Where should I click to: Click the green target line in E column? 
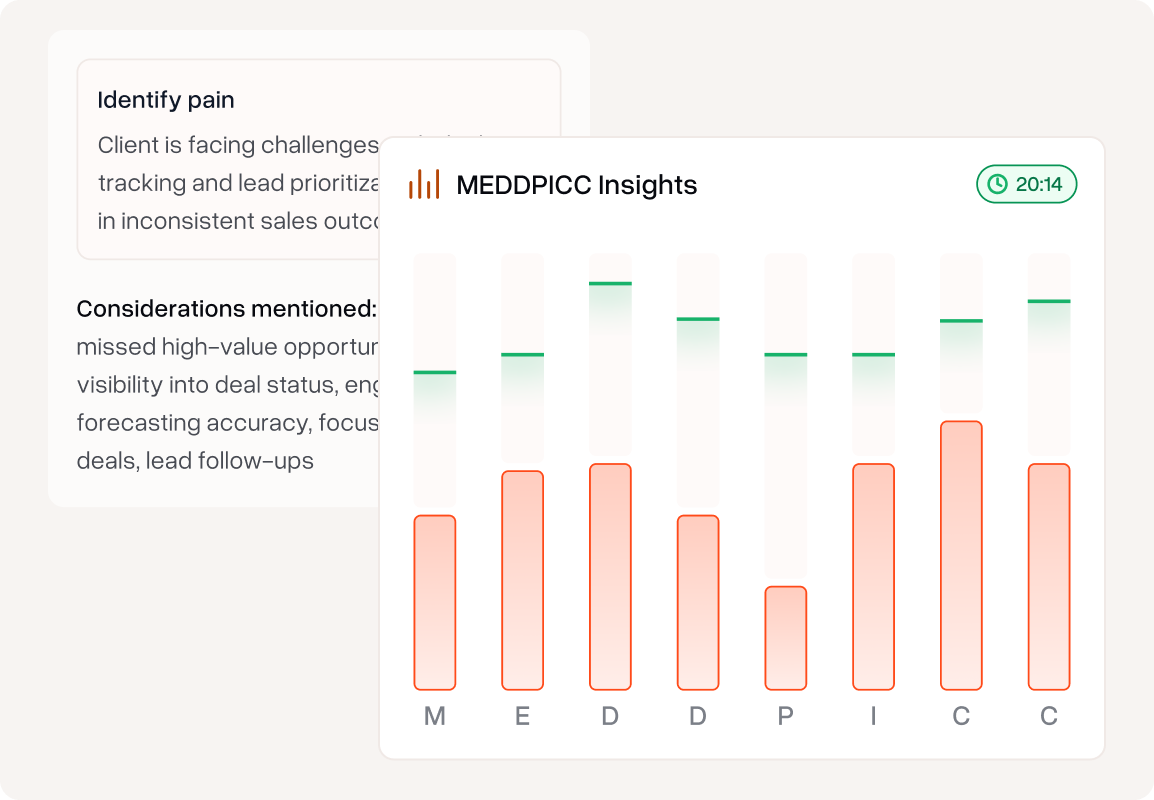coord(522,355)
